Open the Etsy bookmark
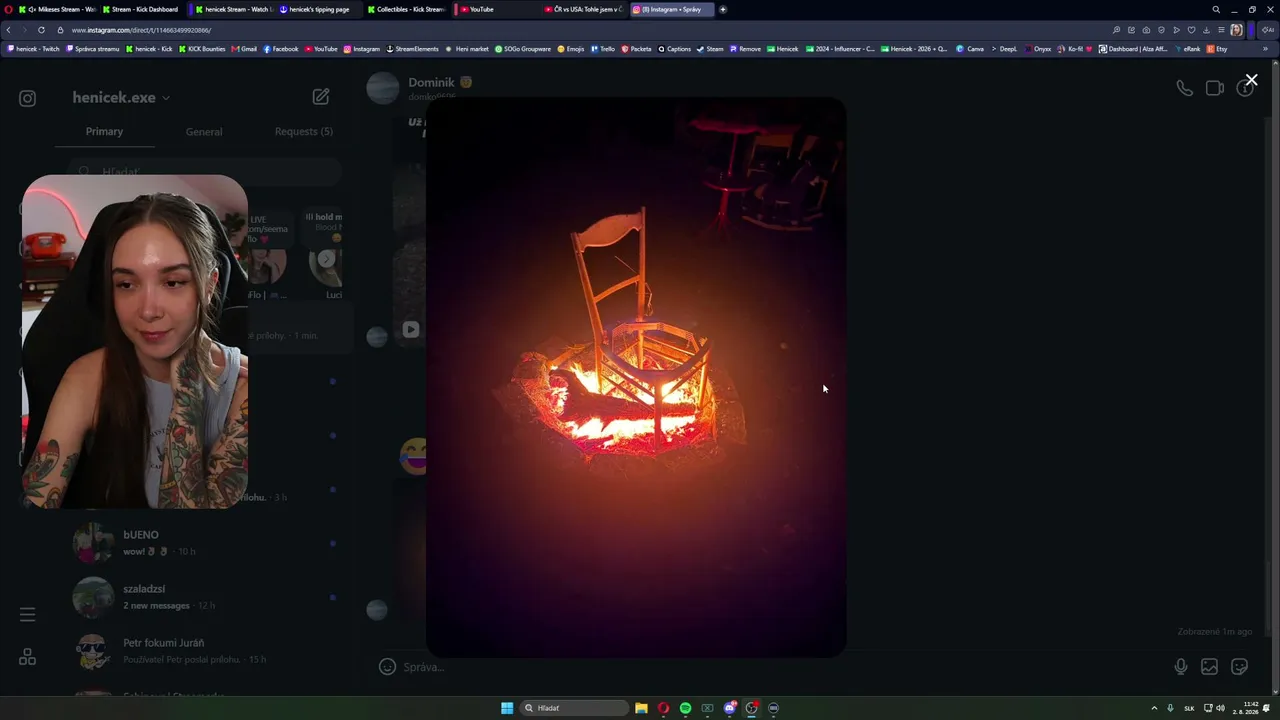This screenshot has width=1280, height=720. click(x=1217, y=49)
